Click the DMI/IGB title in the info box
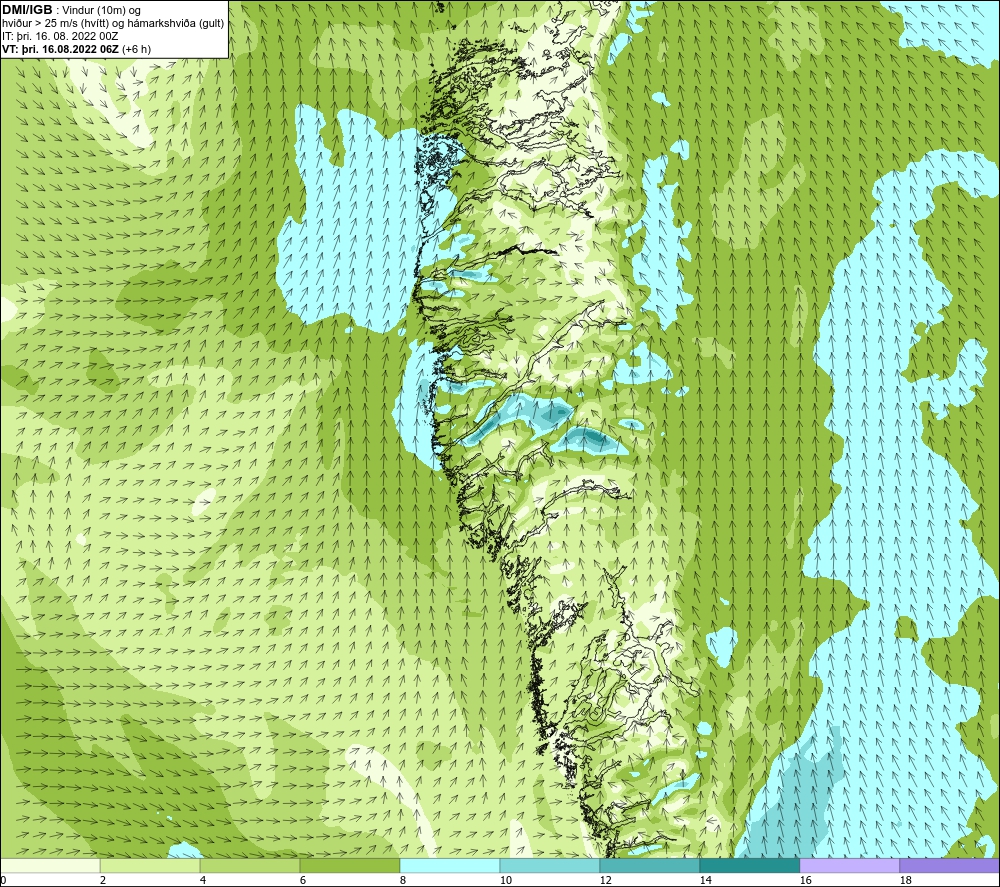This screenshot has height=887, width=1000. pos(27,10)
